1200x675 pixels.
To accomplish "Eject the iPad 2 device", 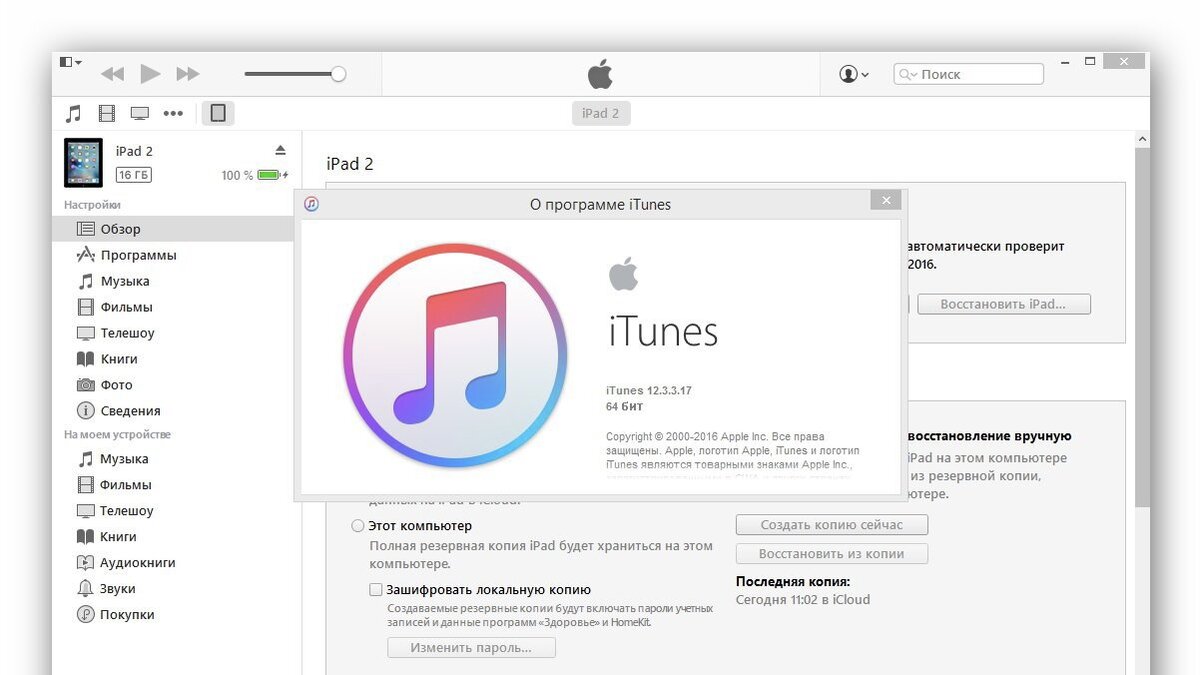I will [280, 150].
